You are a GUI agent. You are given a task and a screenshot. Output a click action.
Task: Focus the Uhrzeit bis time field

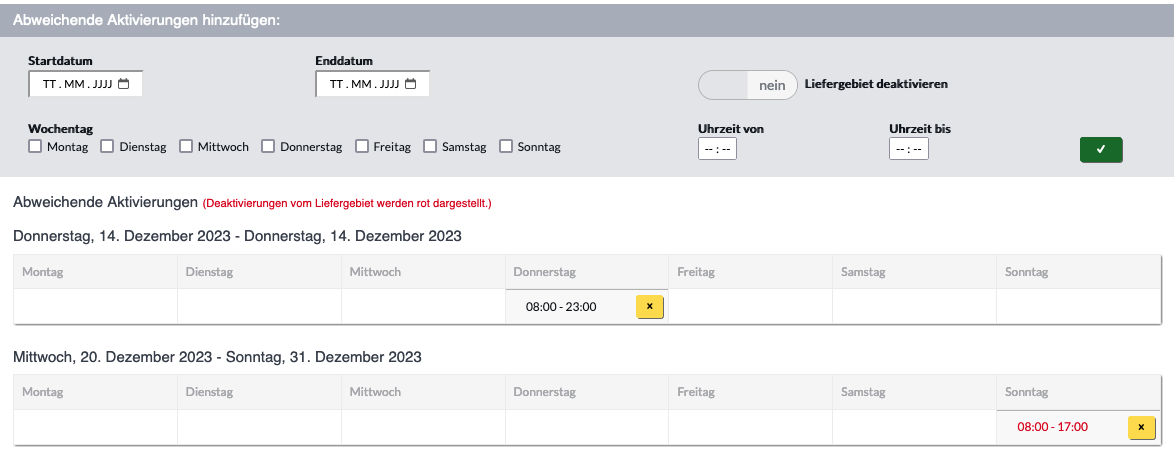coord(909,149)
